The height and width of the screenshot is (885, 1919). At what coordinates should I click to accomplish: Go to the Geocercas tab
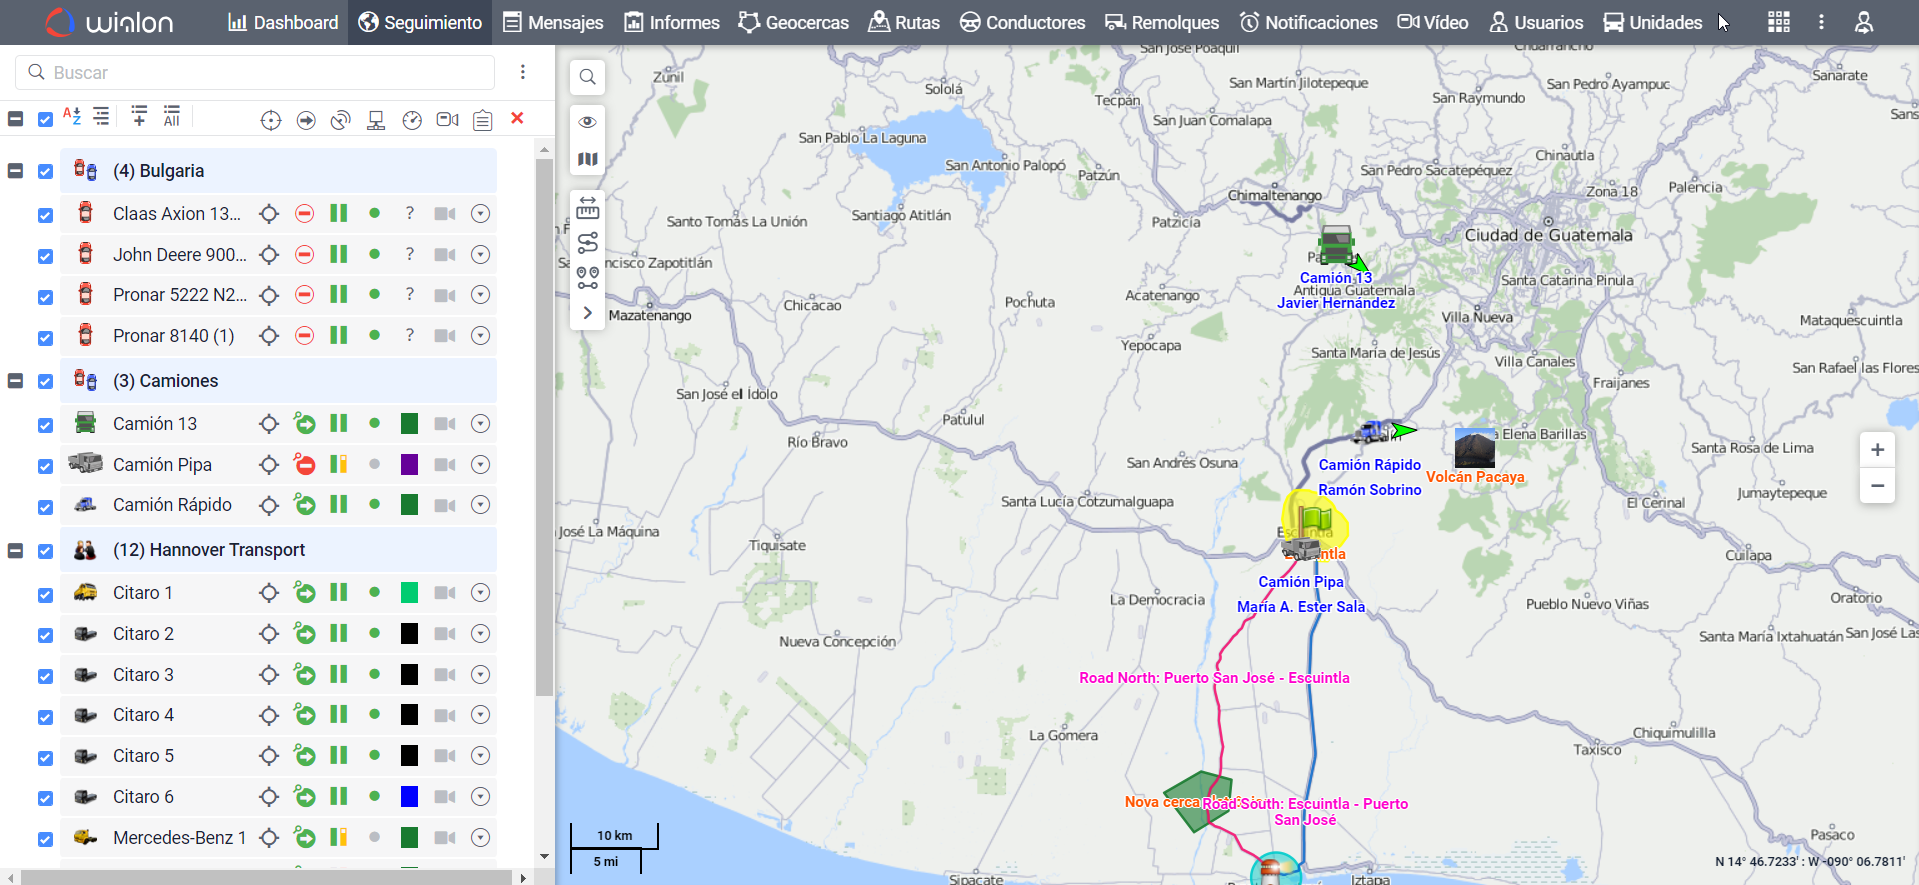pos(793,22)
